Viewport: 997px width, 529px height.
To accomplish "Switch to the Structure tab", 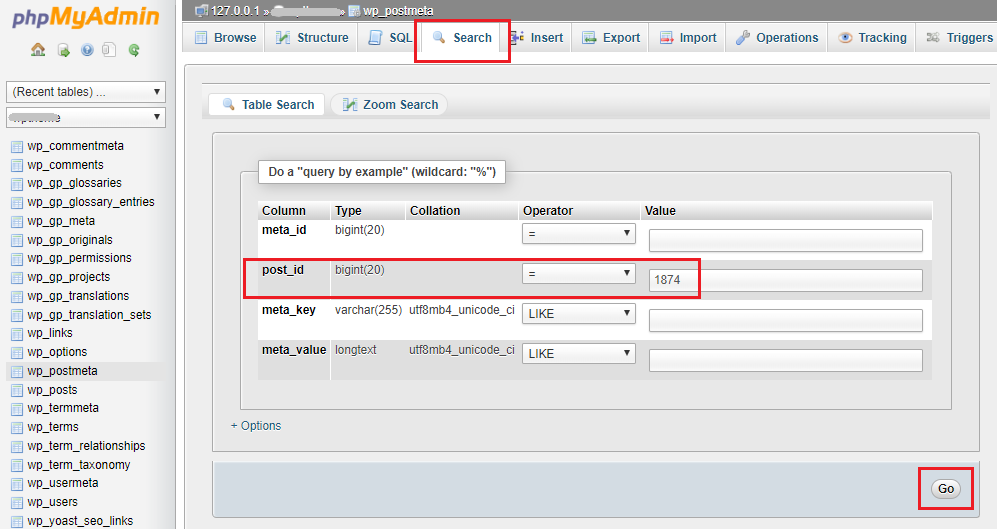I will point(312,38).
